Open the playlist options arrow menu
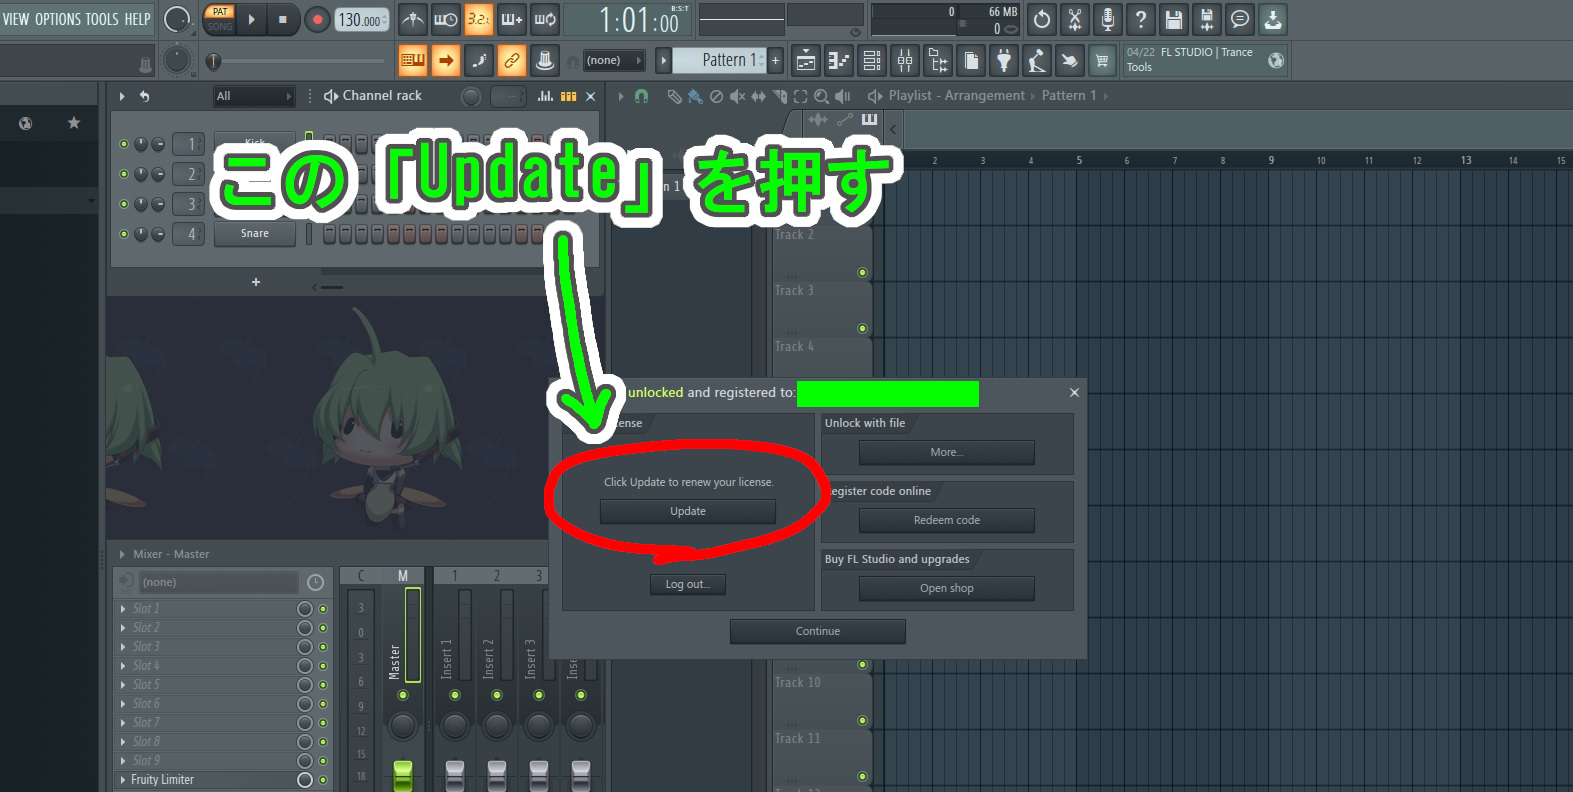The image size is (1573, 792). click(621, 96)
